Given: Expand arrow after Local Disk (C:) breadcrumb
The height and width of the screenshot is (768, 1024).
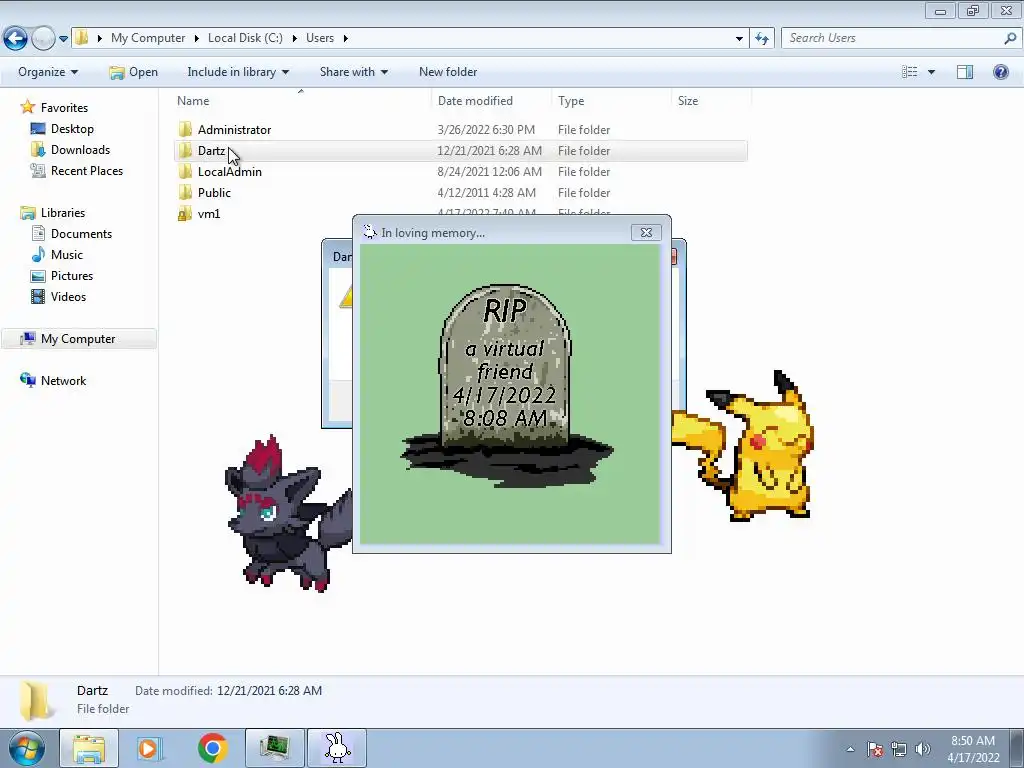Looking at the screenshot, I should tap(295, 38).
